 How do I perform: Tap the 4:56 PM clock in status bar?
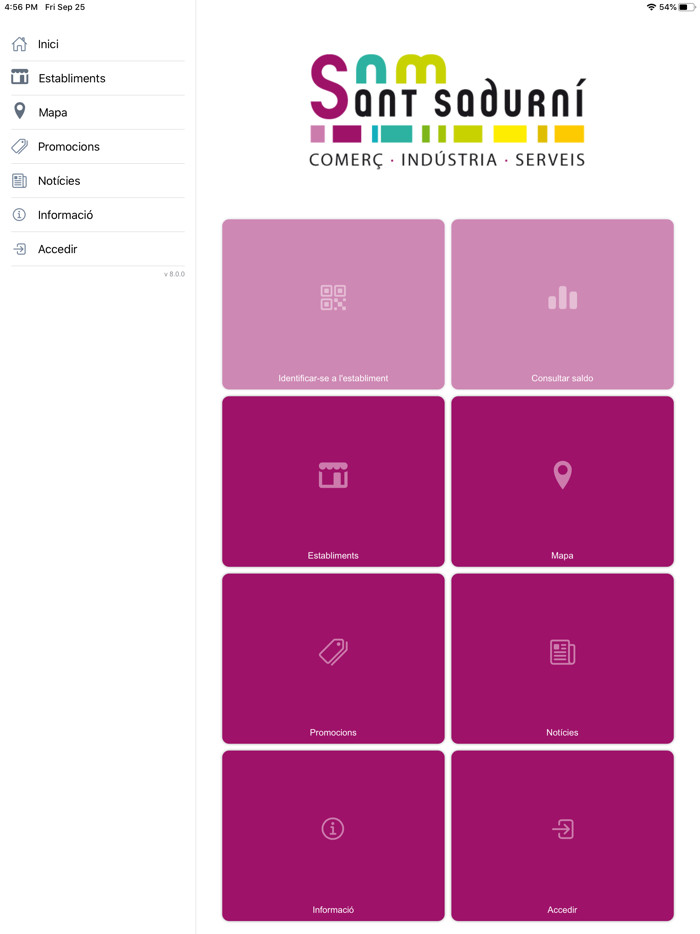21,7
